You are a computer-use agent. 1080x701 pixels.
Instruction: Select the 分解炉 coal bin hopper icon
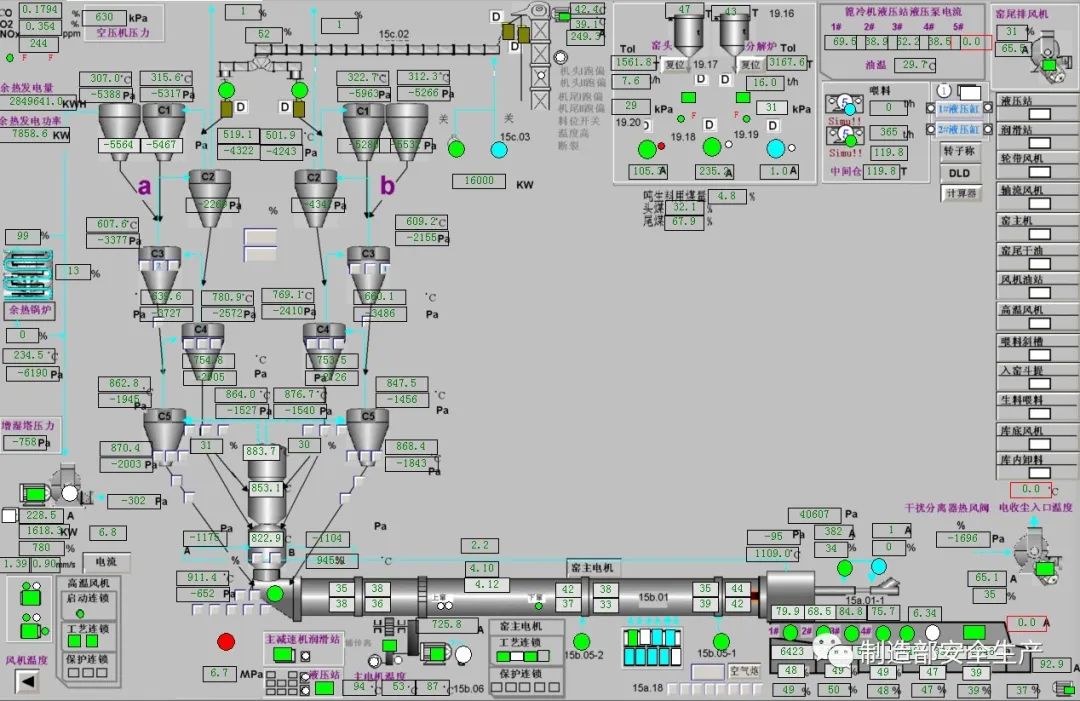pos(734,34)
